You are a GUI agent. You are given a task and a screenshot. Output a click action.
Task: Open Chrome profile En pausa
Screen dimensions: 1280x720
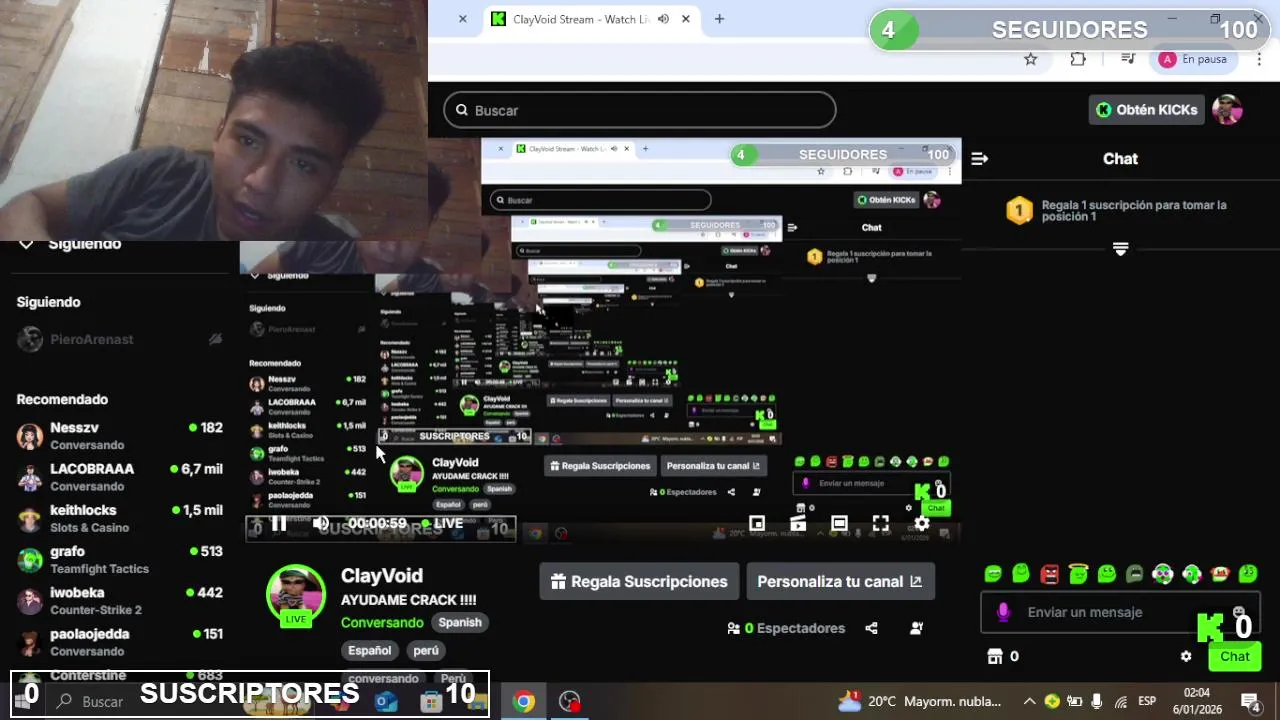click(x=1193, y=59)
